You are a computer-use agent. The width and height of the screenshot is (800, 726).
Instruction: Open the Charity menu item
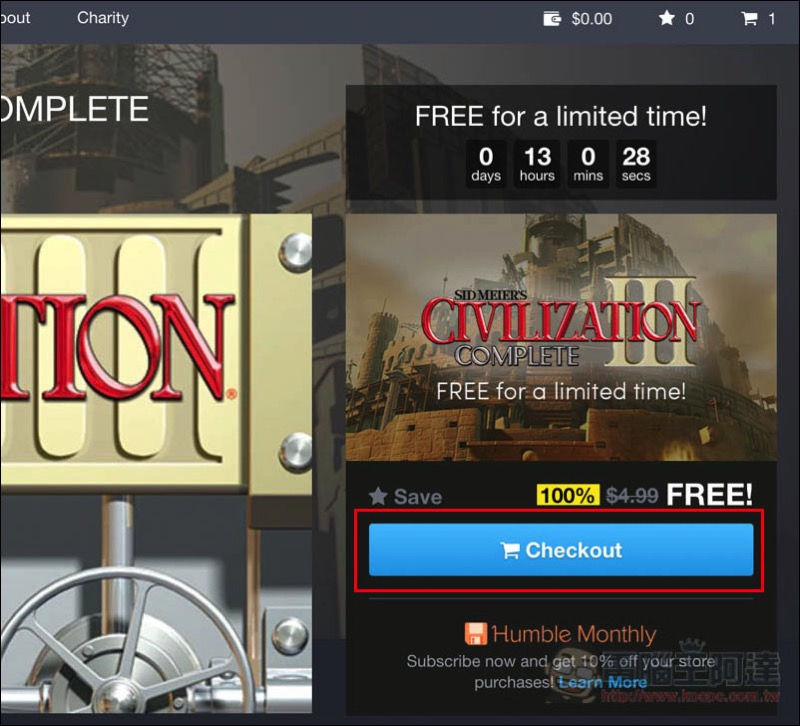[103, 18]
